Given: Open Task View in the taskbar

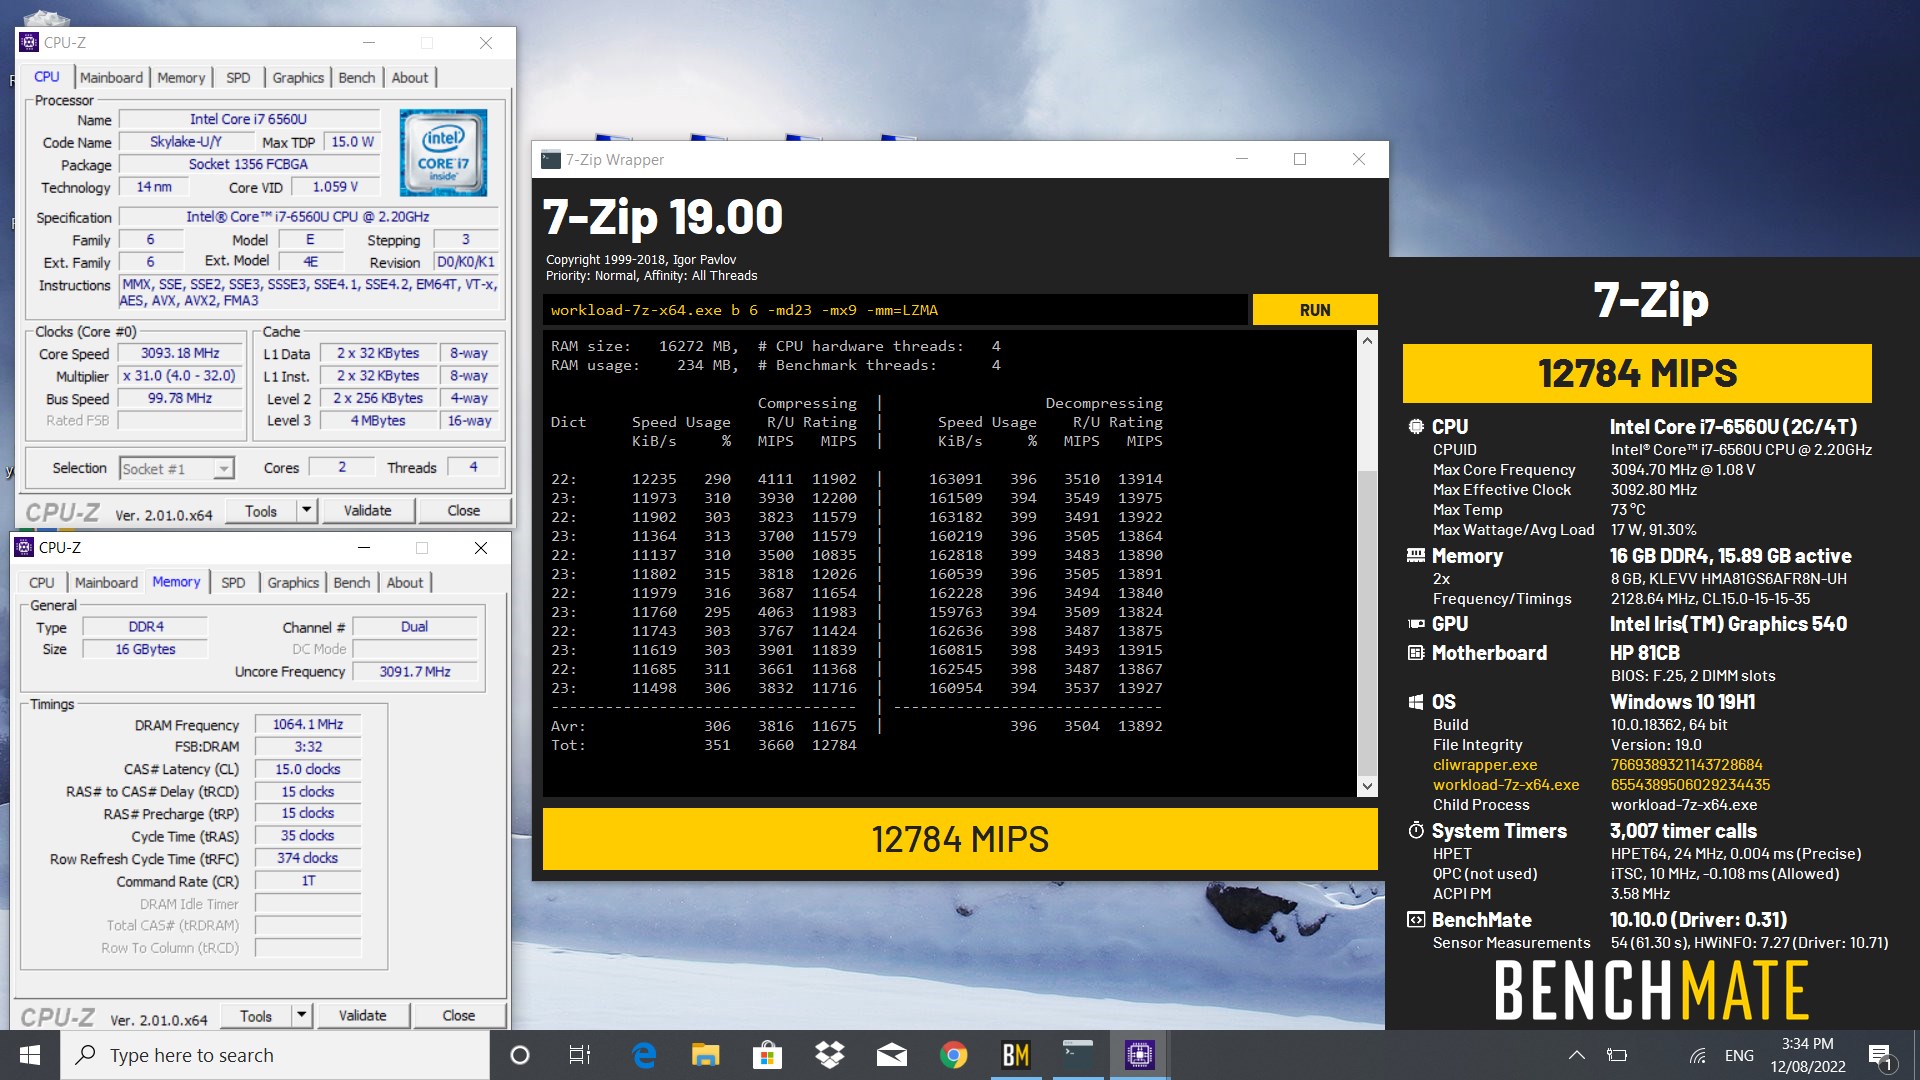Looking at the screenshot, I should [x=580, y=1055].
